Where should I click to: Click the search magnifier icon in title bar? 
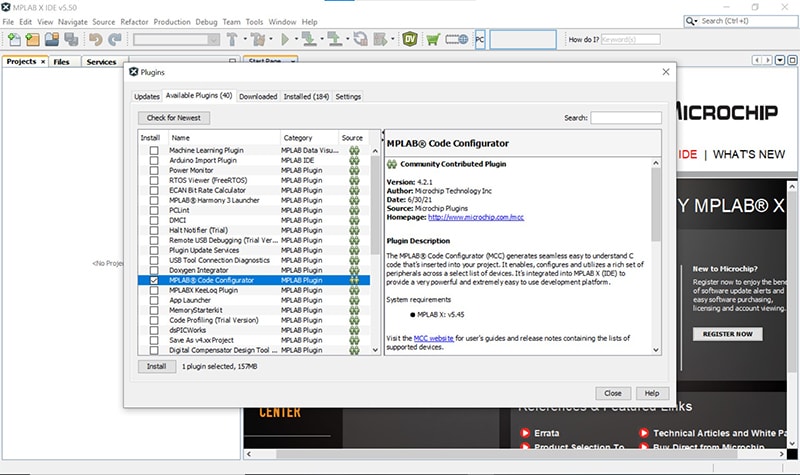click(690, 21)
